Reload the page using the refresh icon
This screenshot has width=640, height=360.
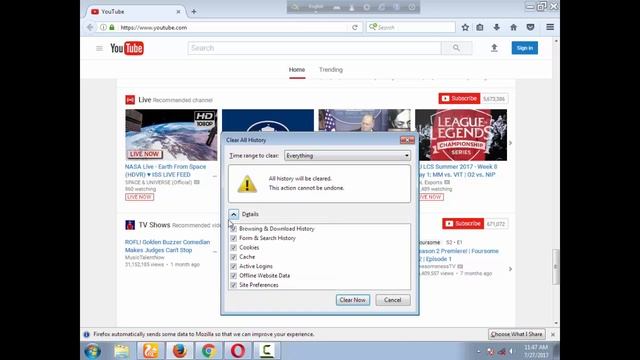355,27
